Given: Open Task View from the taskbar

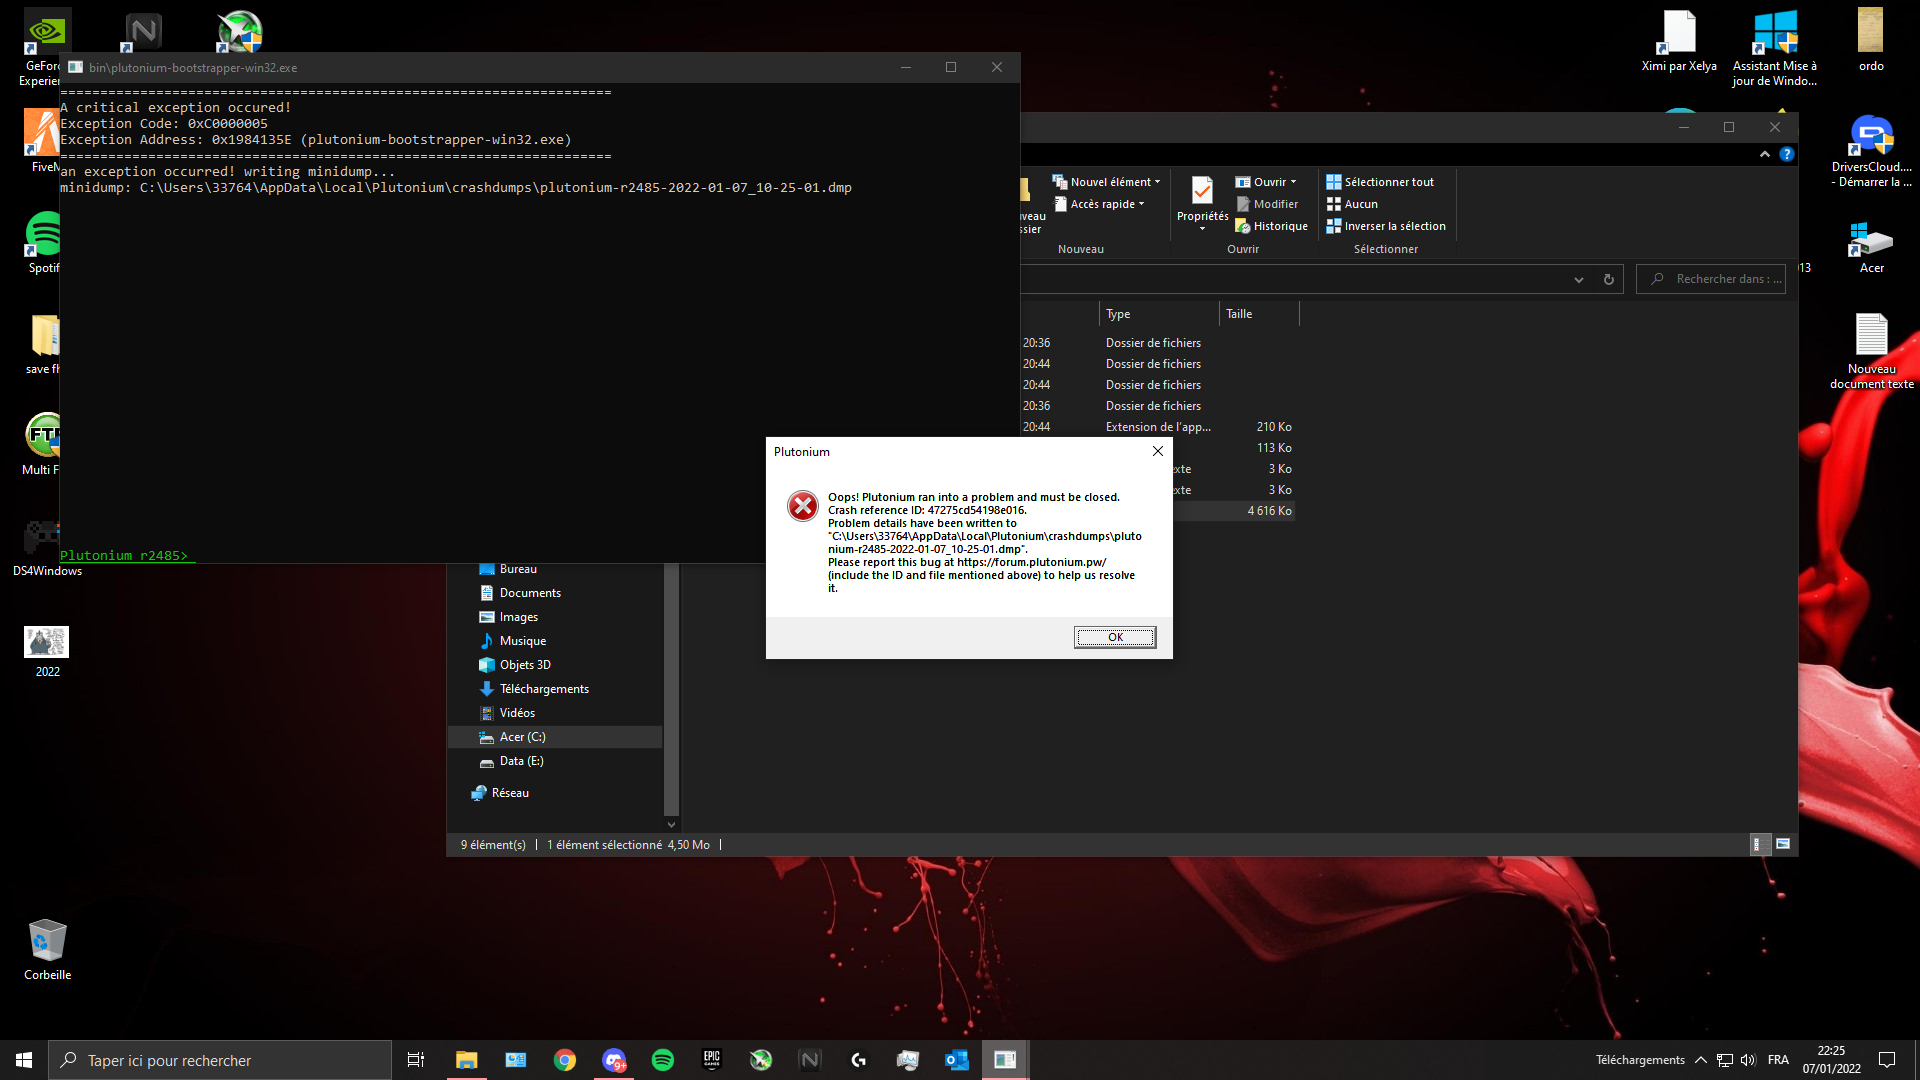Looking at the screenshot, I should (x=416, y=1060).
